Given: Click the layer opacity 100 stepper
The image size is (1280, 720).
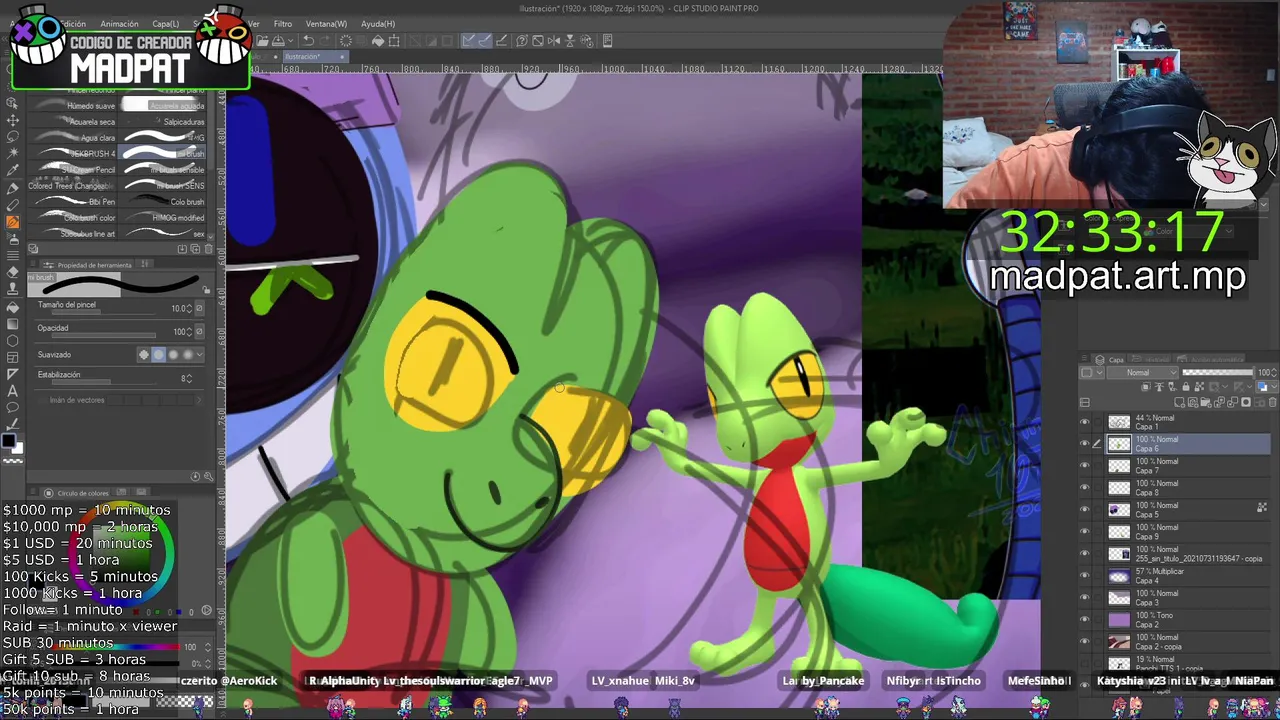Looking at the screenshot, I should click(1274, 372).
